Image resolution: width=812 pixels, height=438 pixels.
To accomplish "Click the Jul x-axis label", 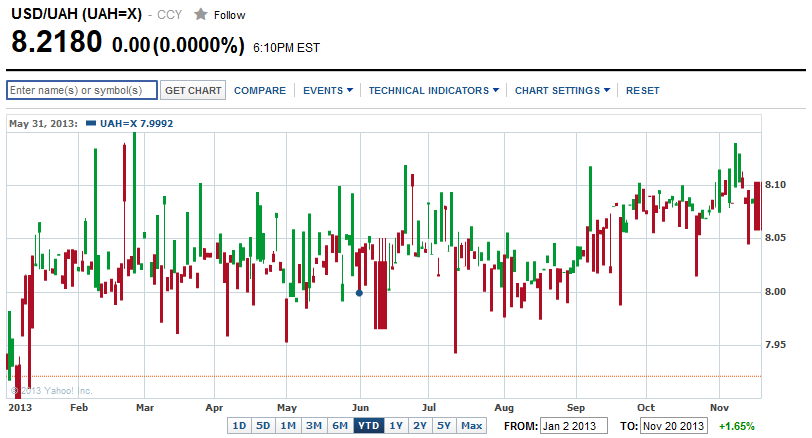I will click(x=429, y=407).
